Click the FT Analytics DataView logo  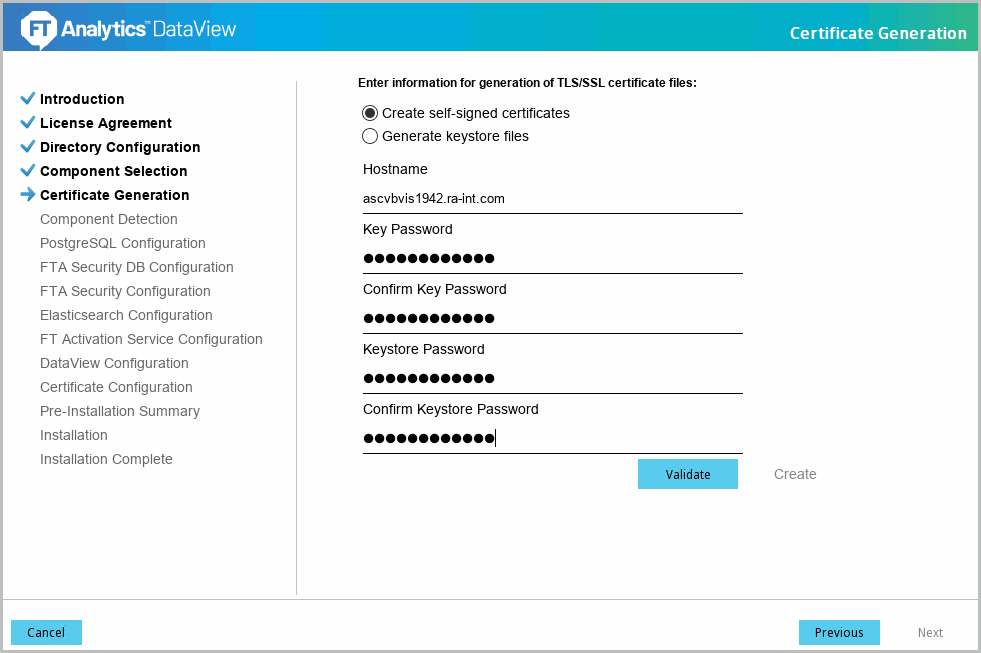coord(128,29)
